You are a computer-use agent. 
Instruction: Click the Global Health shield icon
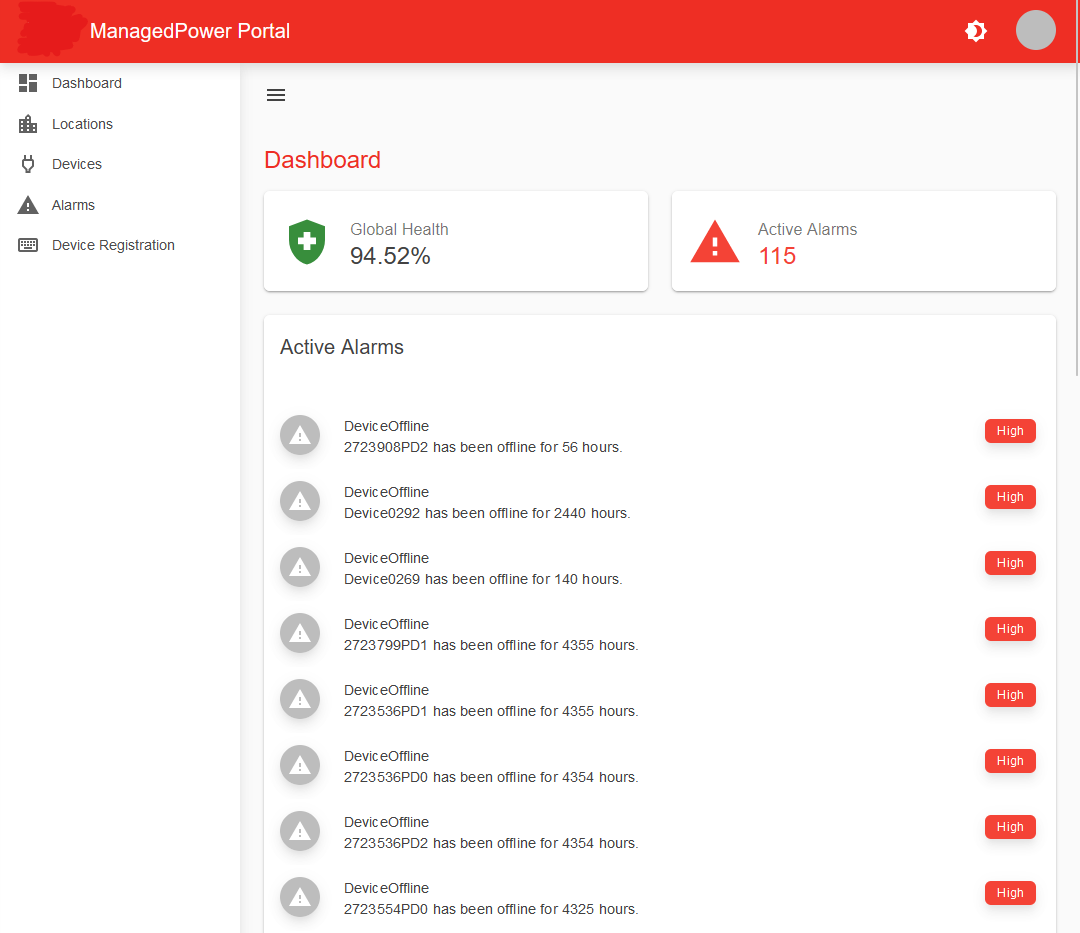(307, 241)
